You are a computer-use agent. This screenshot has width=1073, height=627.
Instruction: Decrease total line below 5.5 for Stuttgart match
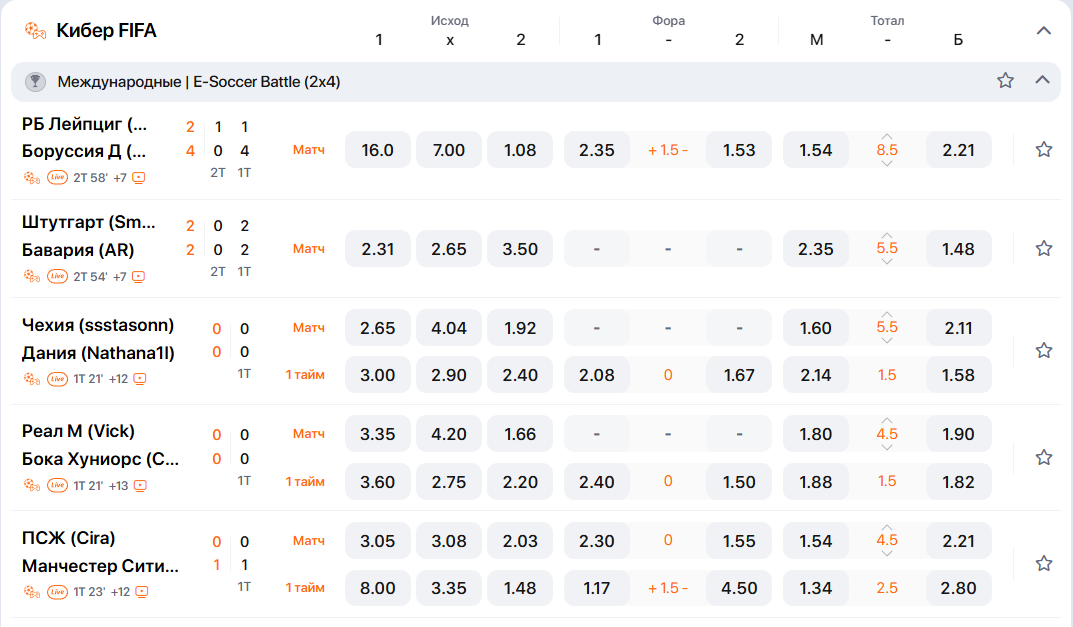coord(887,263)
